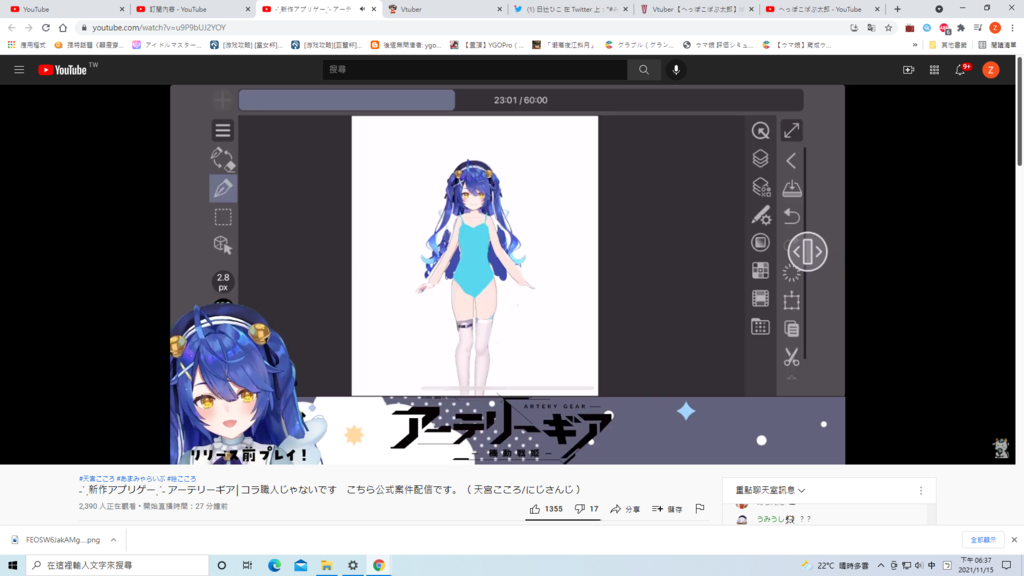Show all downloads button
The width and height of the screenshot is (1024, 576).
[x=983, y=540]
